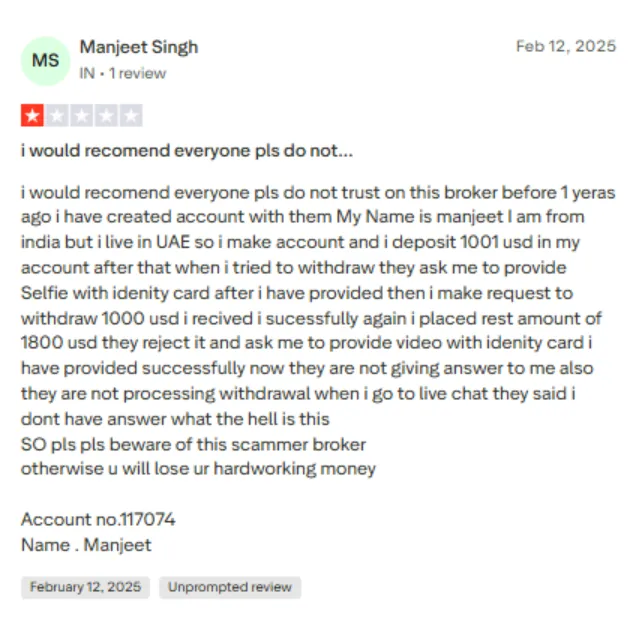The width and height of the screenshot is (634, 632).
Task: Click the first line of review body
Action: tap(318, 193)
